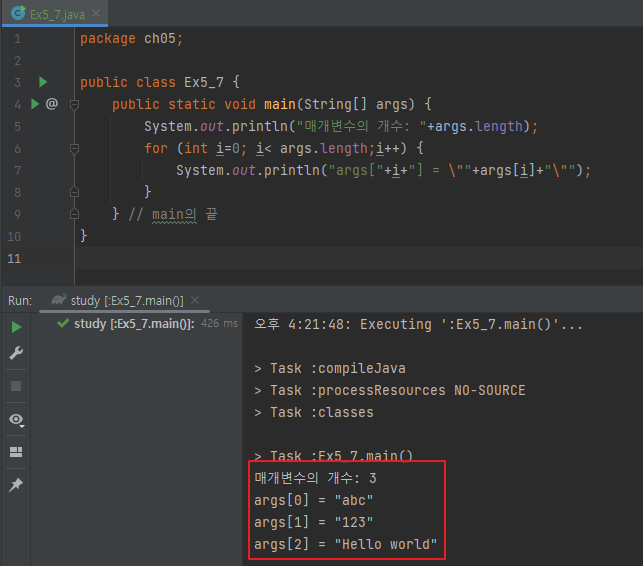
Task: Collapse the main method fold marker on line 4
Action: 74,104
